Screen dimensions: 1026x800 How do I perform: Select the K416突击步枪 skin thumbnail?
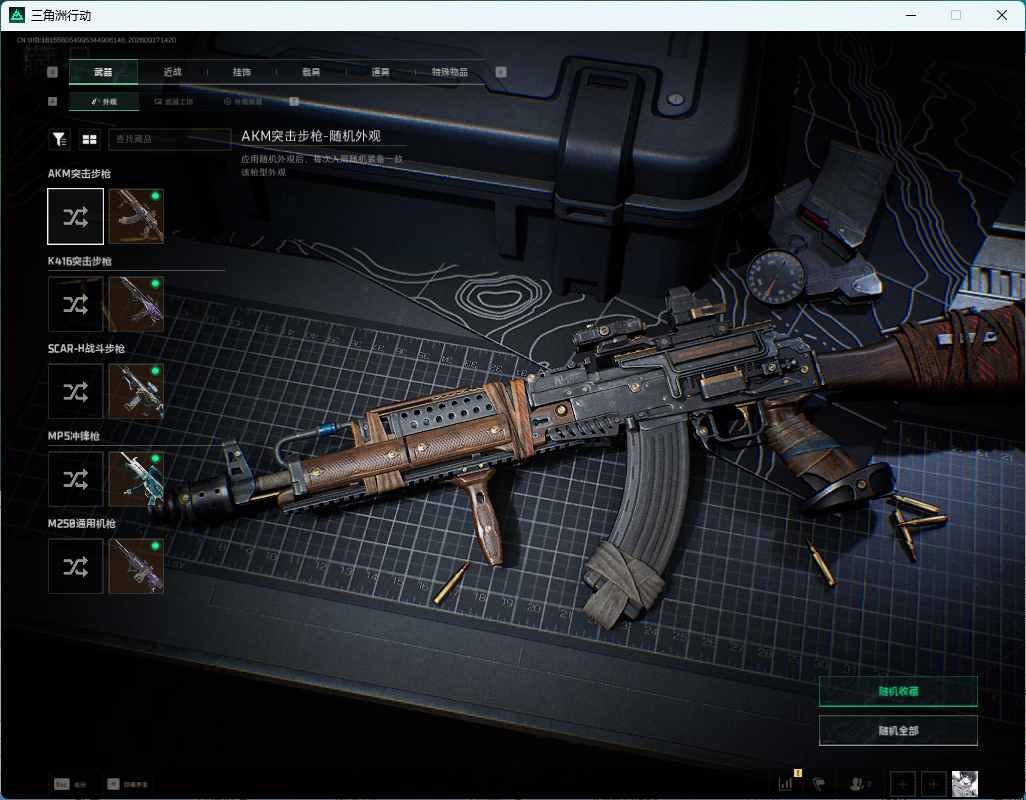136,304
